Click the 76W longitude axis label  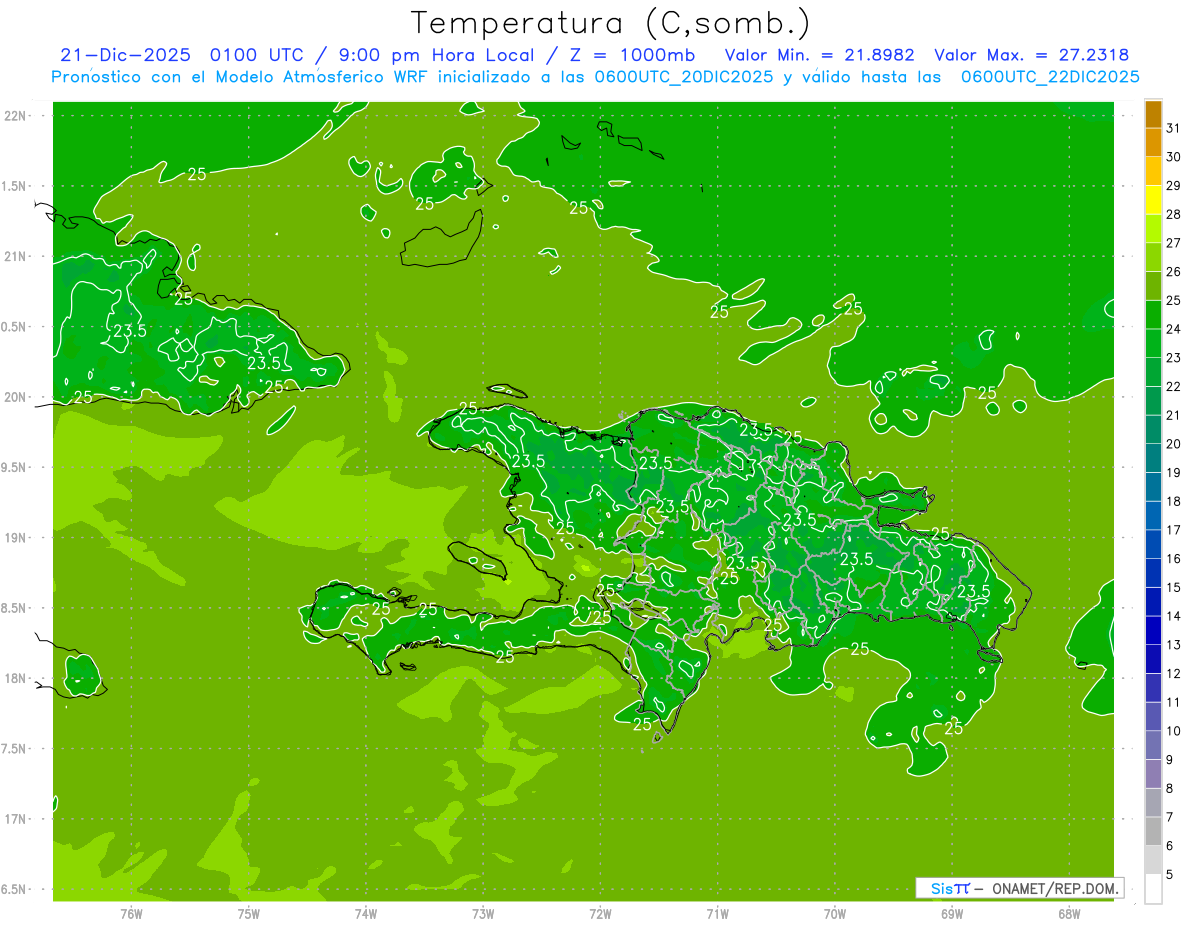tap(131, 914)
